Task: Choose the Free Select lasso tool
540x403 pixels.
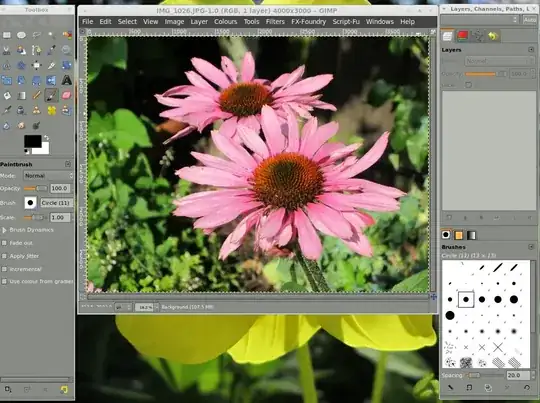Action: [x=37, y=35]
